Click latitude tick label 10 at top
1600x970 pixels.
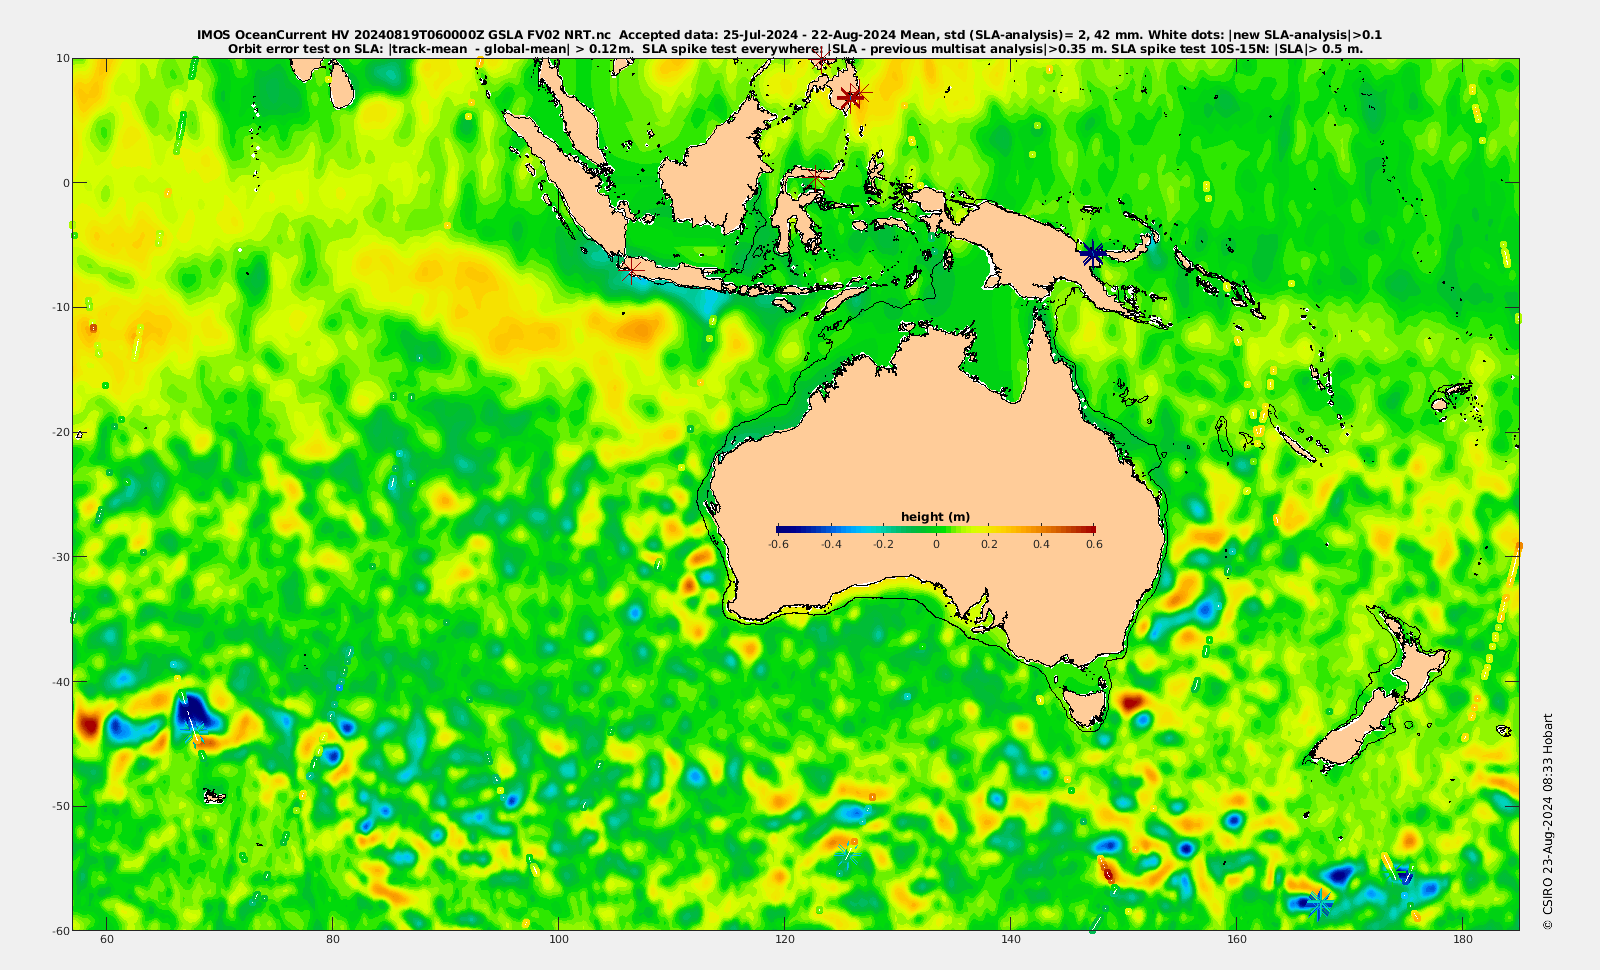click(x=63, y=58)
